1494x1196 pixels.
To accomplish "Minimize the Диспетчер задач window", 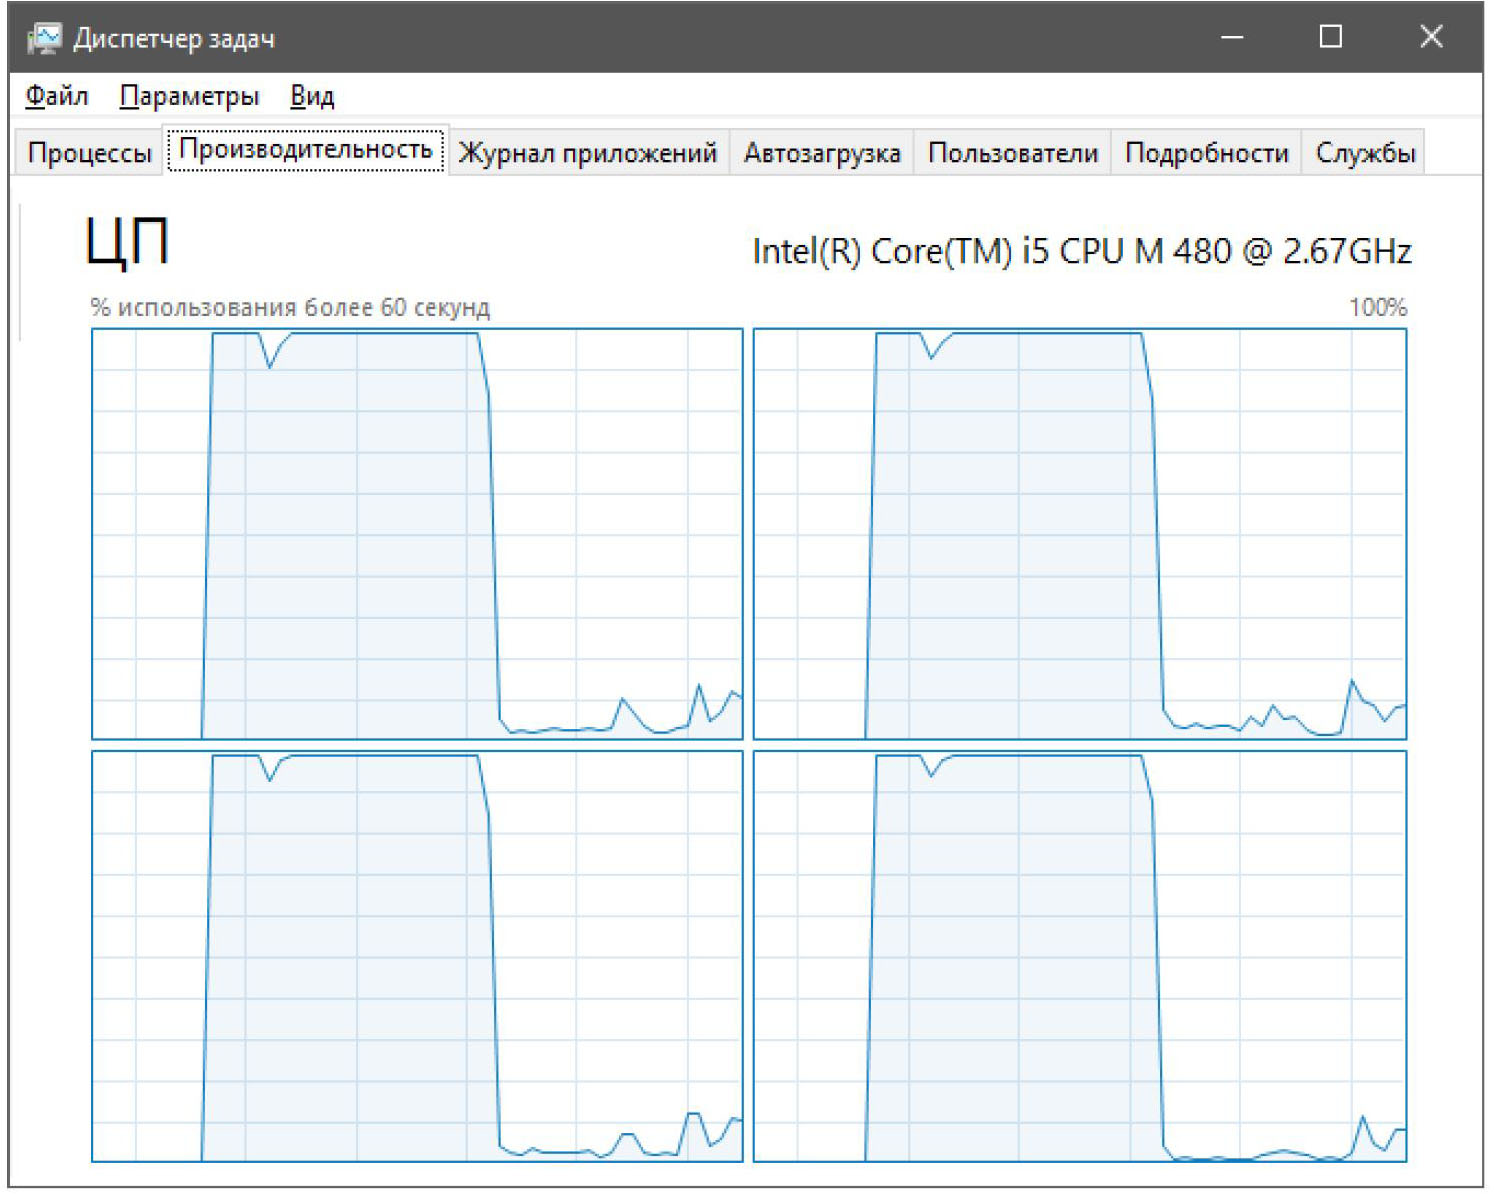I will tap(1232, 38).
